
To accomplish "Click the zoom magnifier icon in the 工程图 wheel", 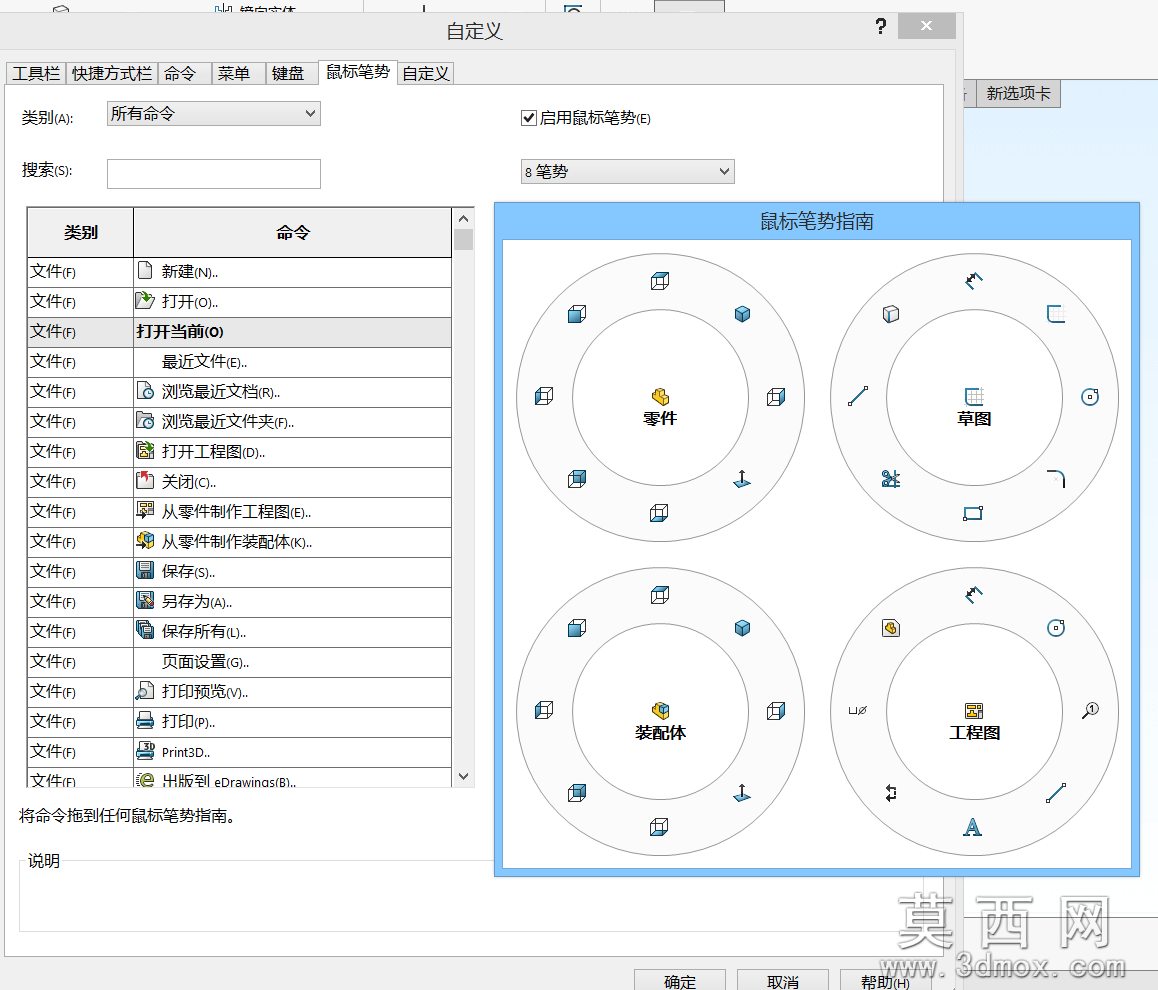I will [x=1090, y=710].
